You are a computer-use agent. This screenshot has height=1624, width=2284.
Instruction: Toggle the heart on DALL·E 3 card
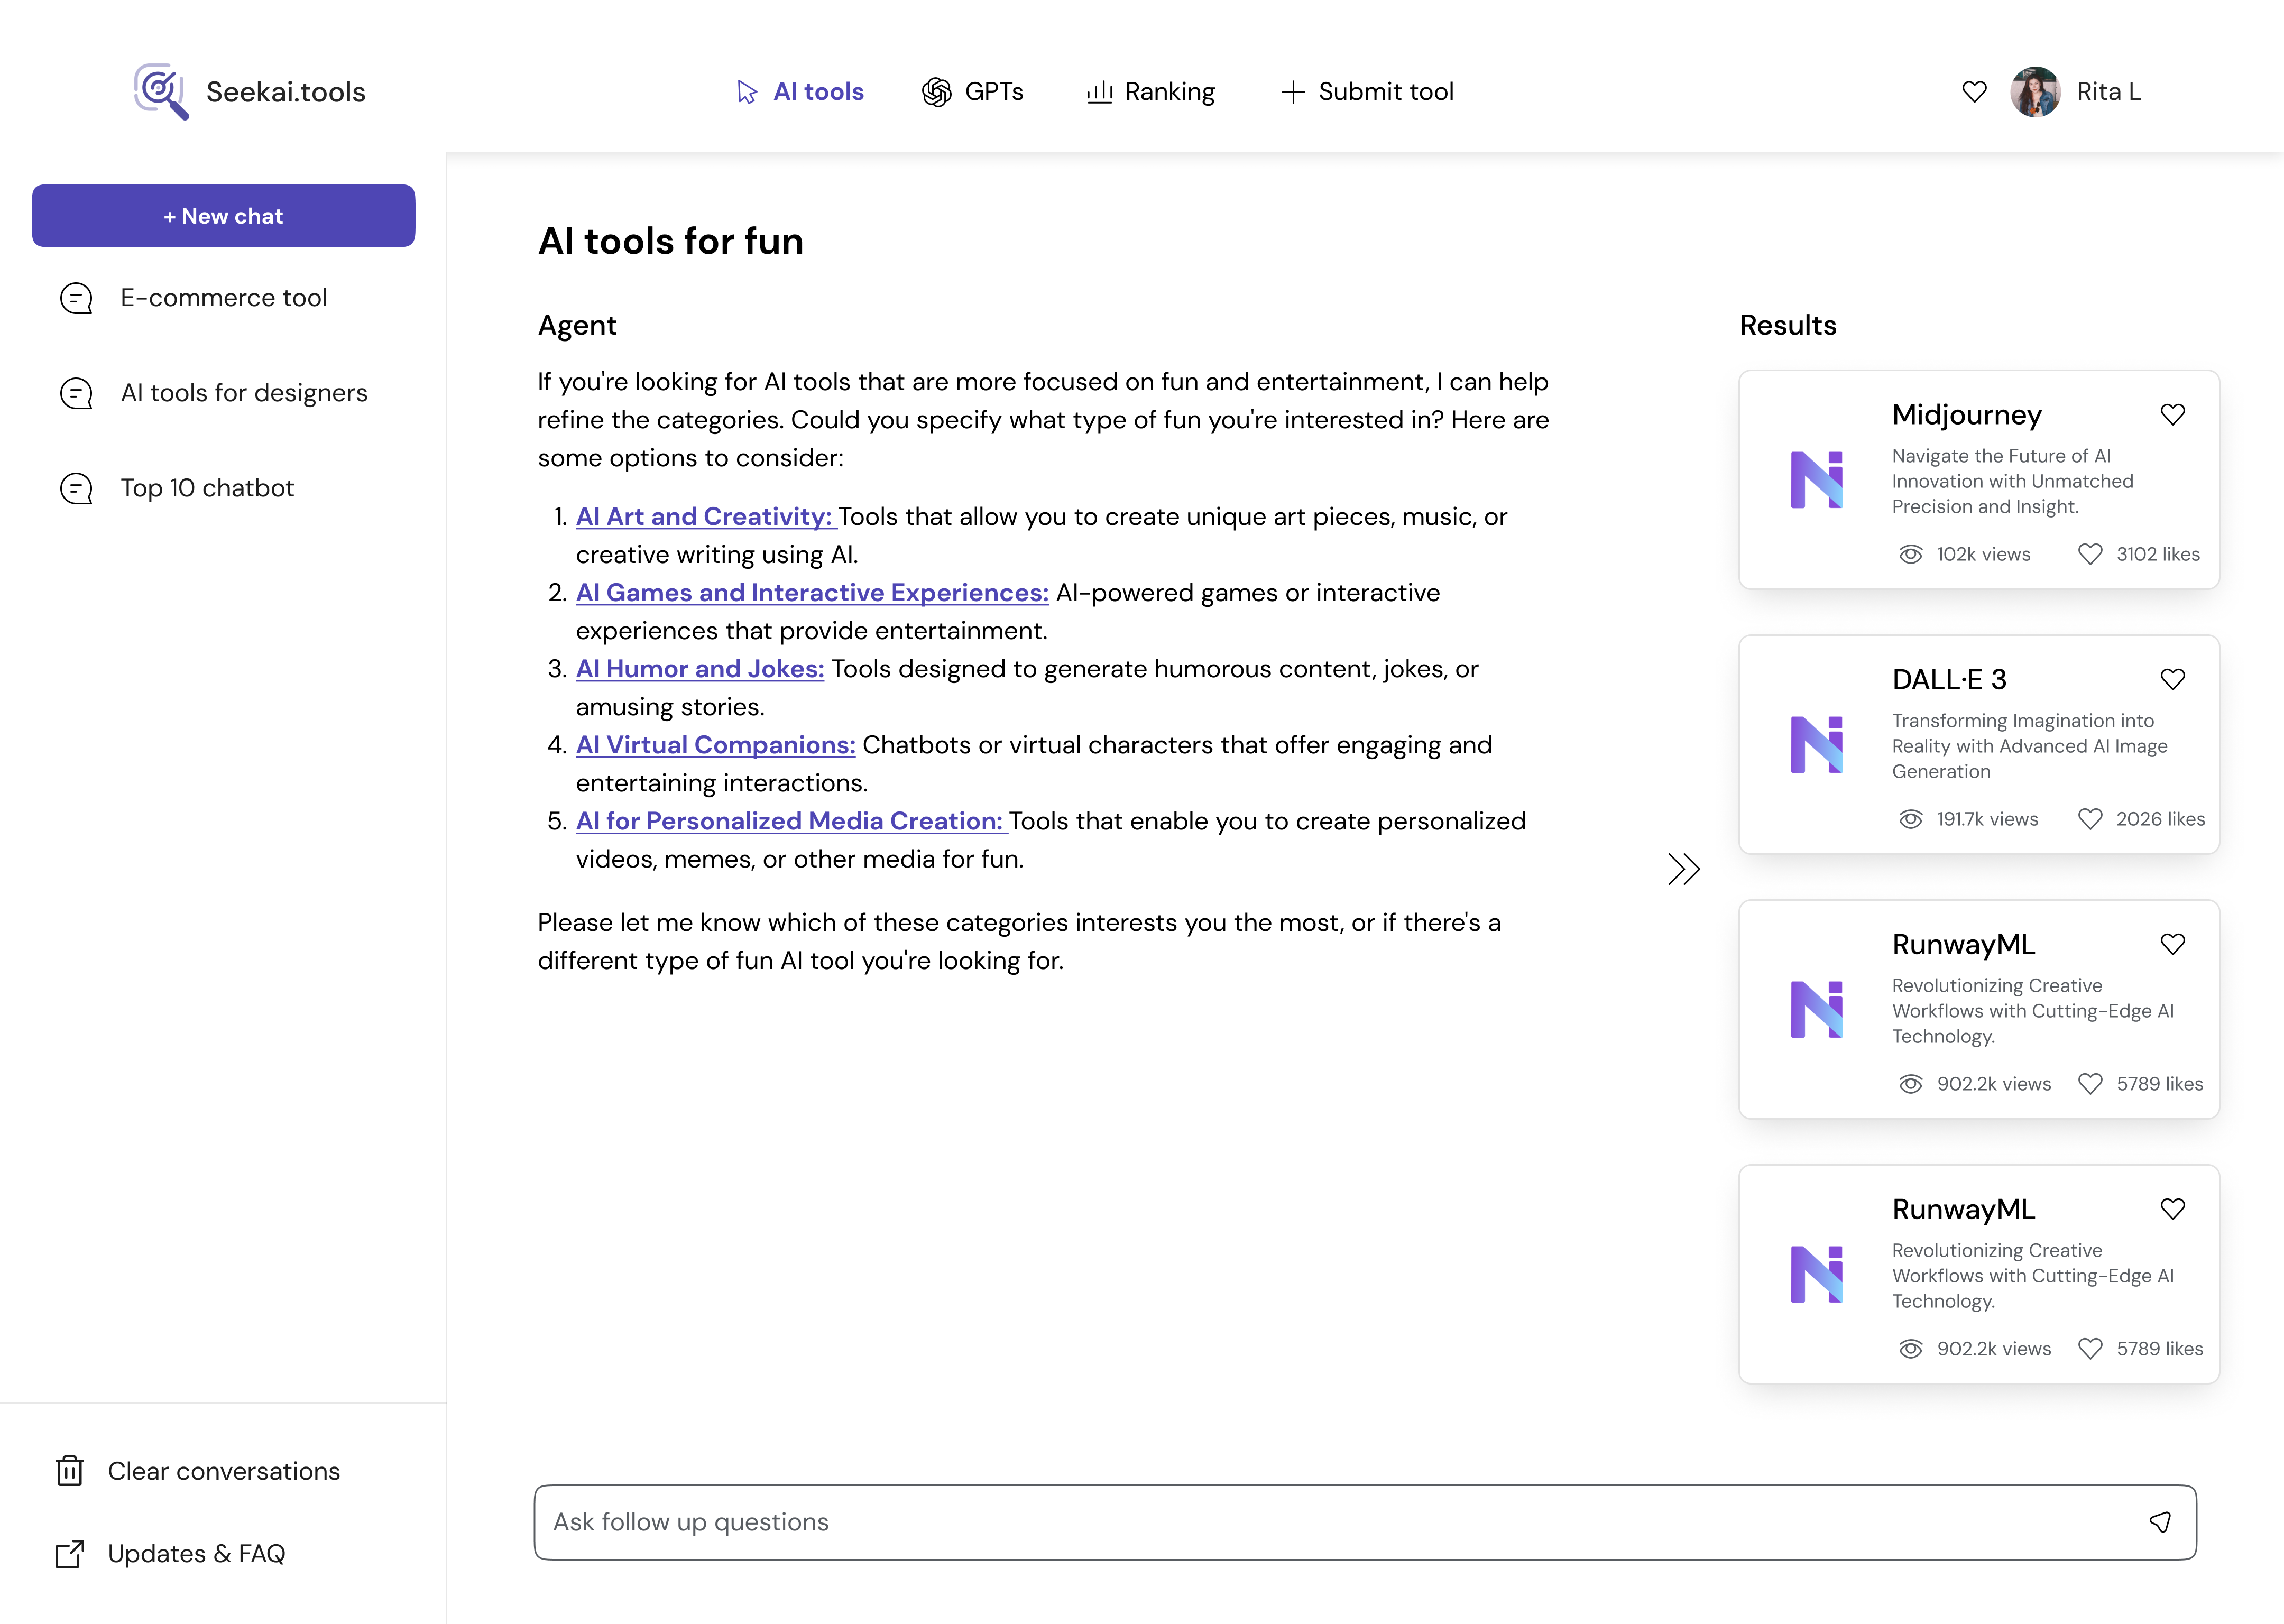[2172, 679]
